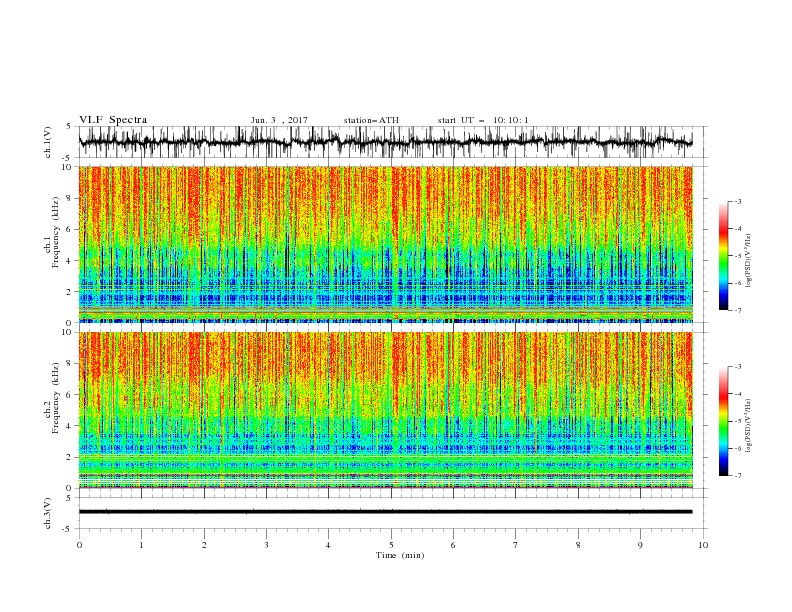The image size is (792, 612).
Task: Click the "4" kHz tick on ch.1 frequency axis
Action: coord(70,261)
